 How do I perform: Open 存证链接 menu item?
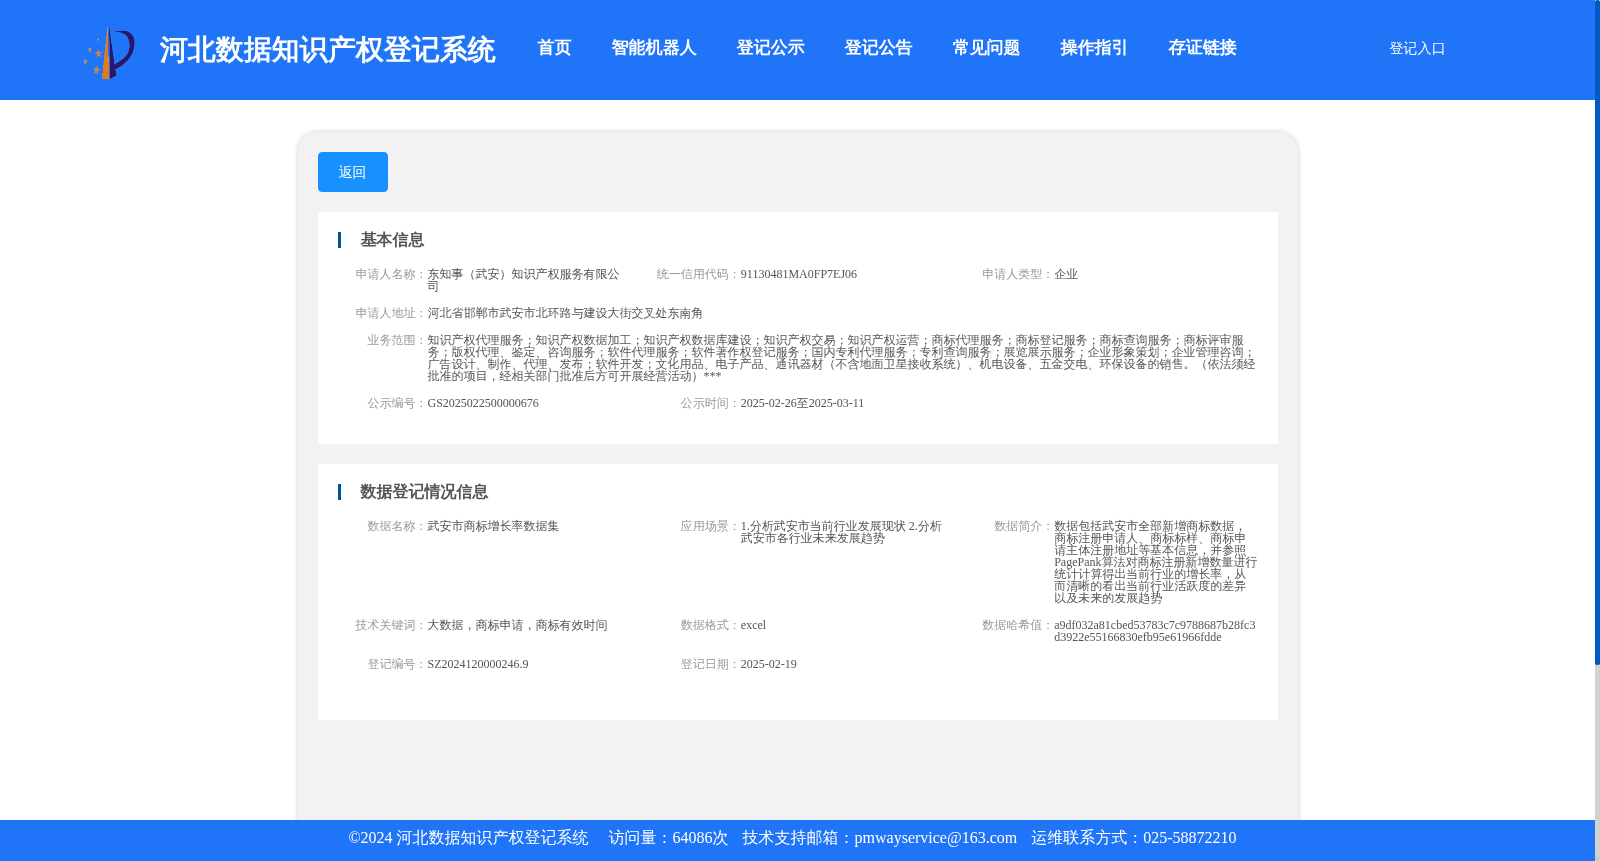click(1202, 48)
